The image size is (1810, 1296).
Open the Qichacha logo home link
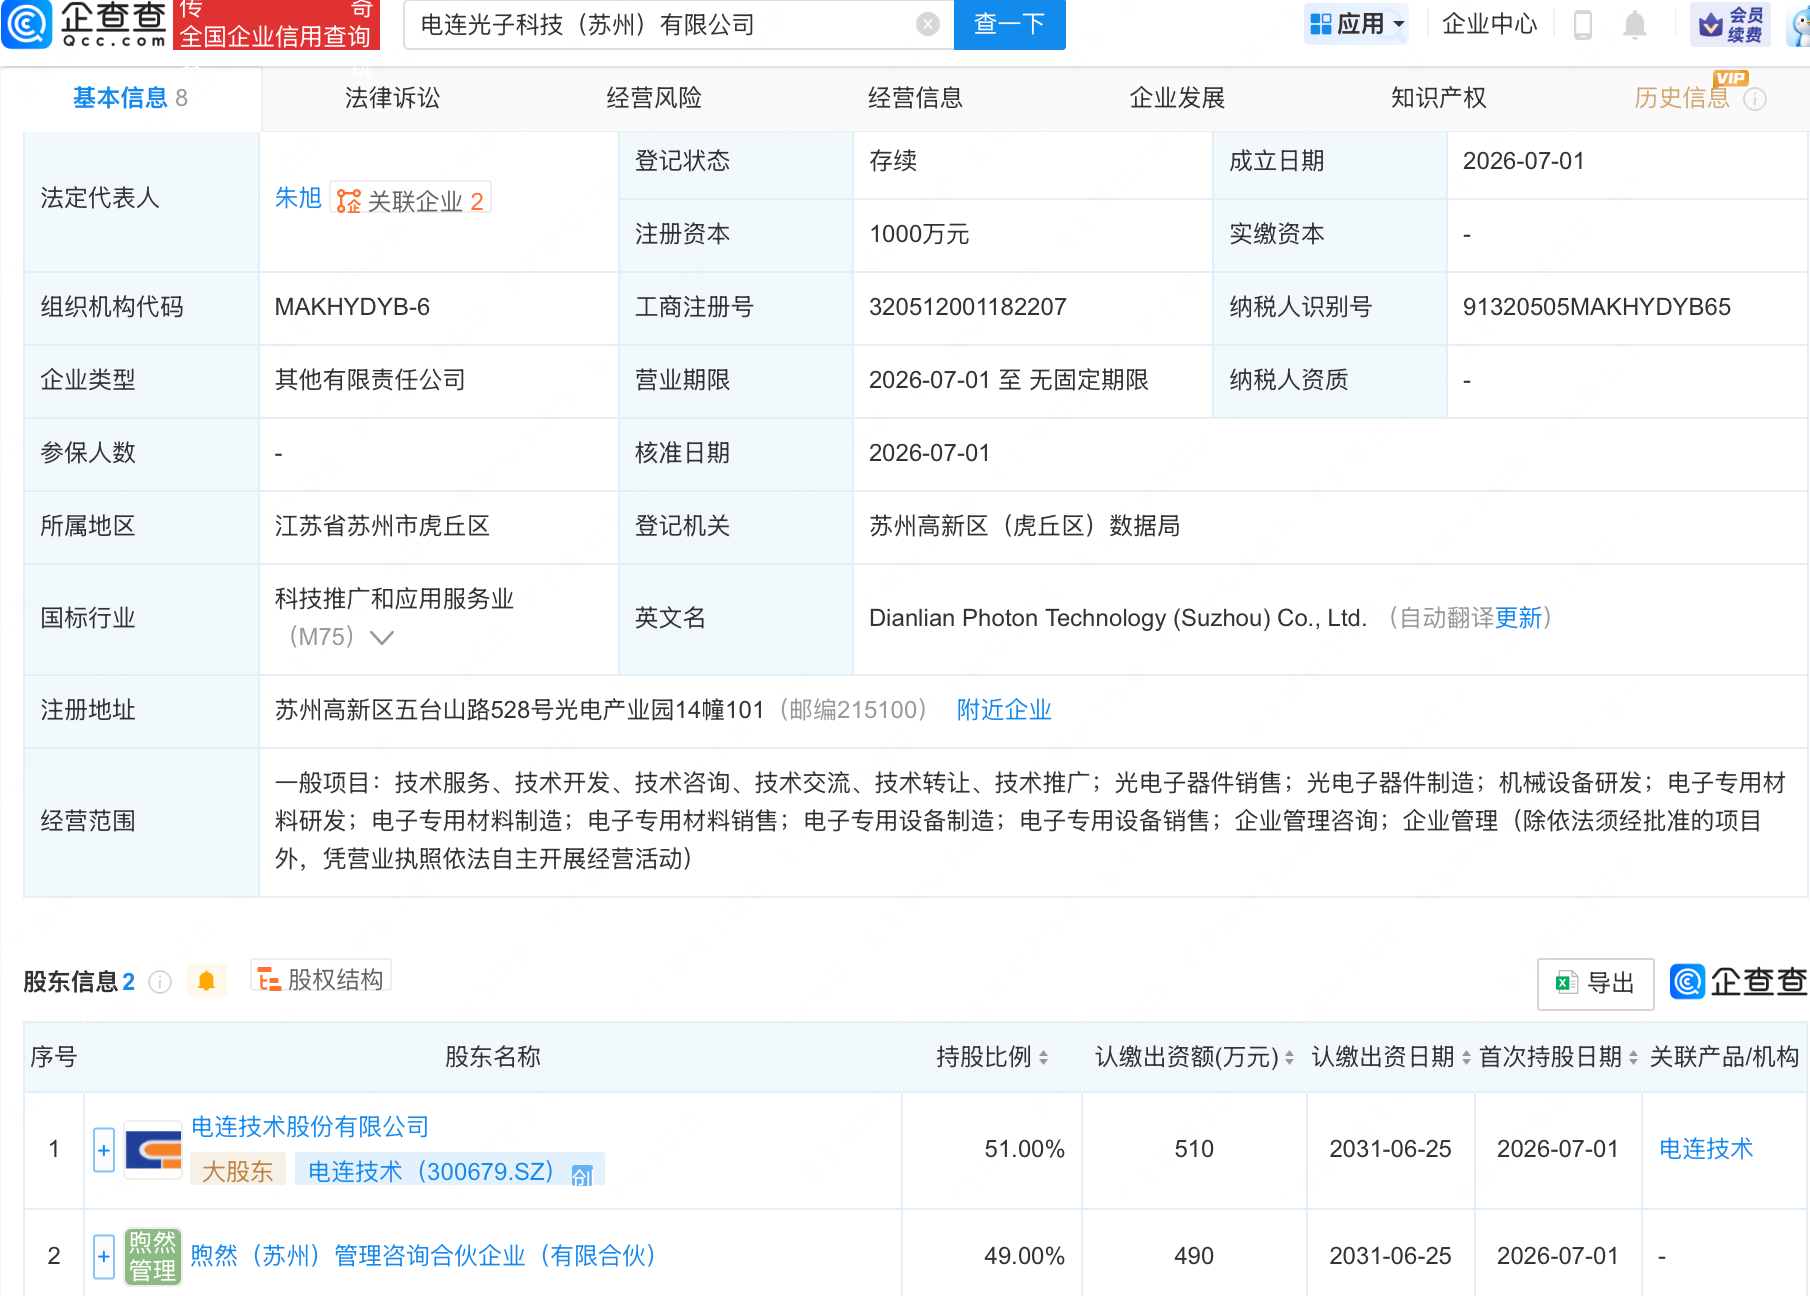click(x=84, y=24)
